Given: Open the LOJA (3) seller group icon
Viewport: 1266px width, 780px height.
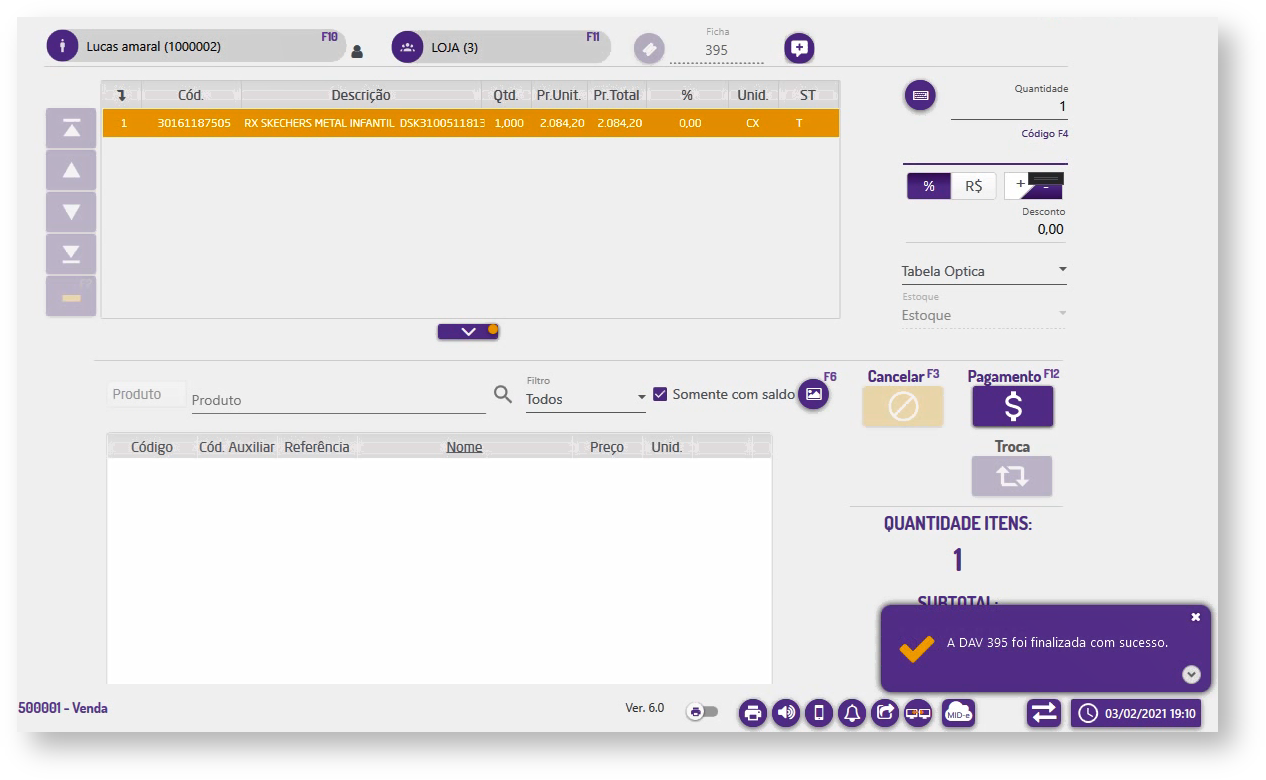Looking at the screenshot, I should (407, 47).
